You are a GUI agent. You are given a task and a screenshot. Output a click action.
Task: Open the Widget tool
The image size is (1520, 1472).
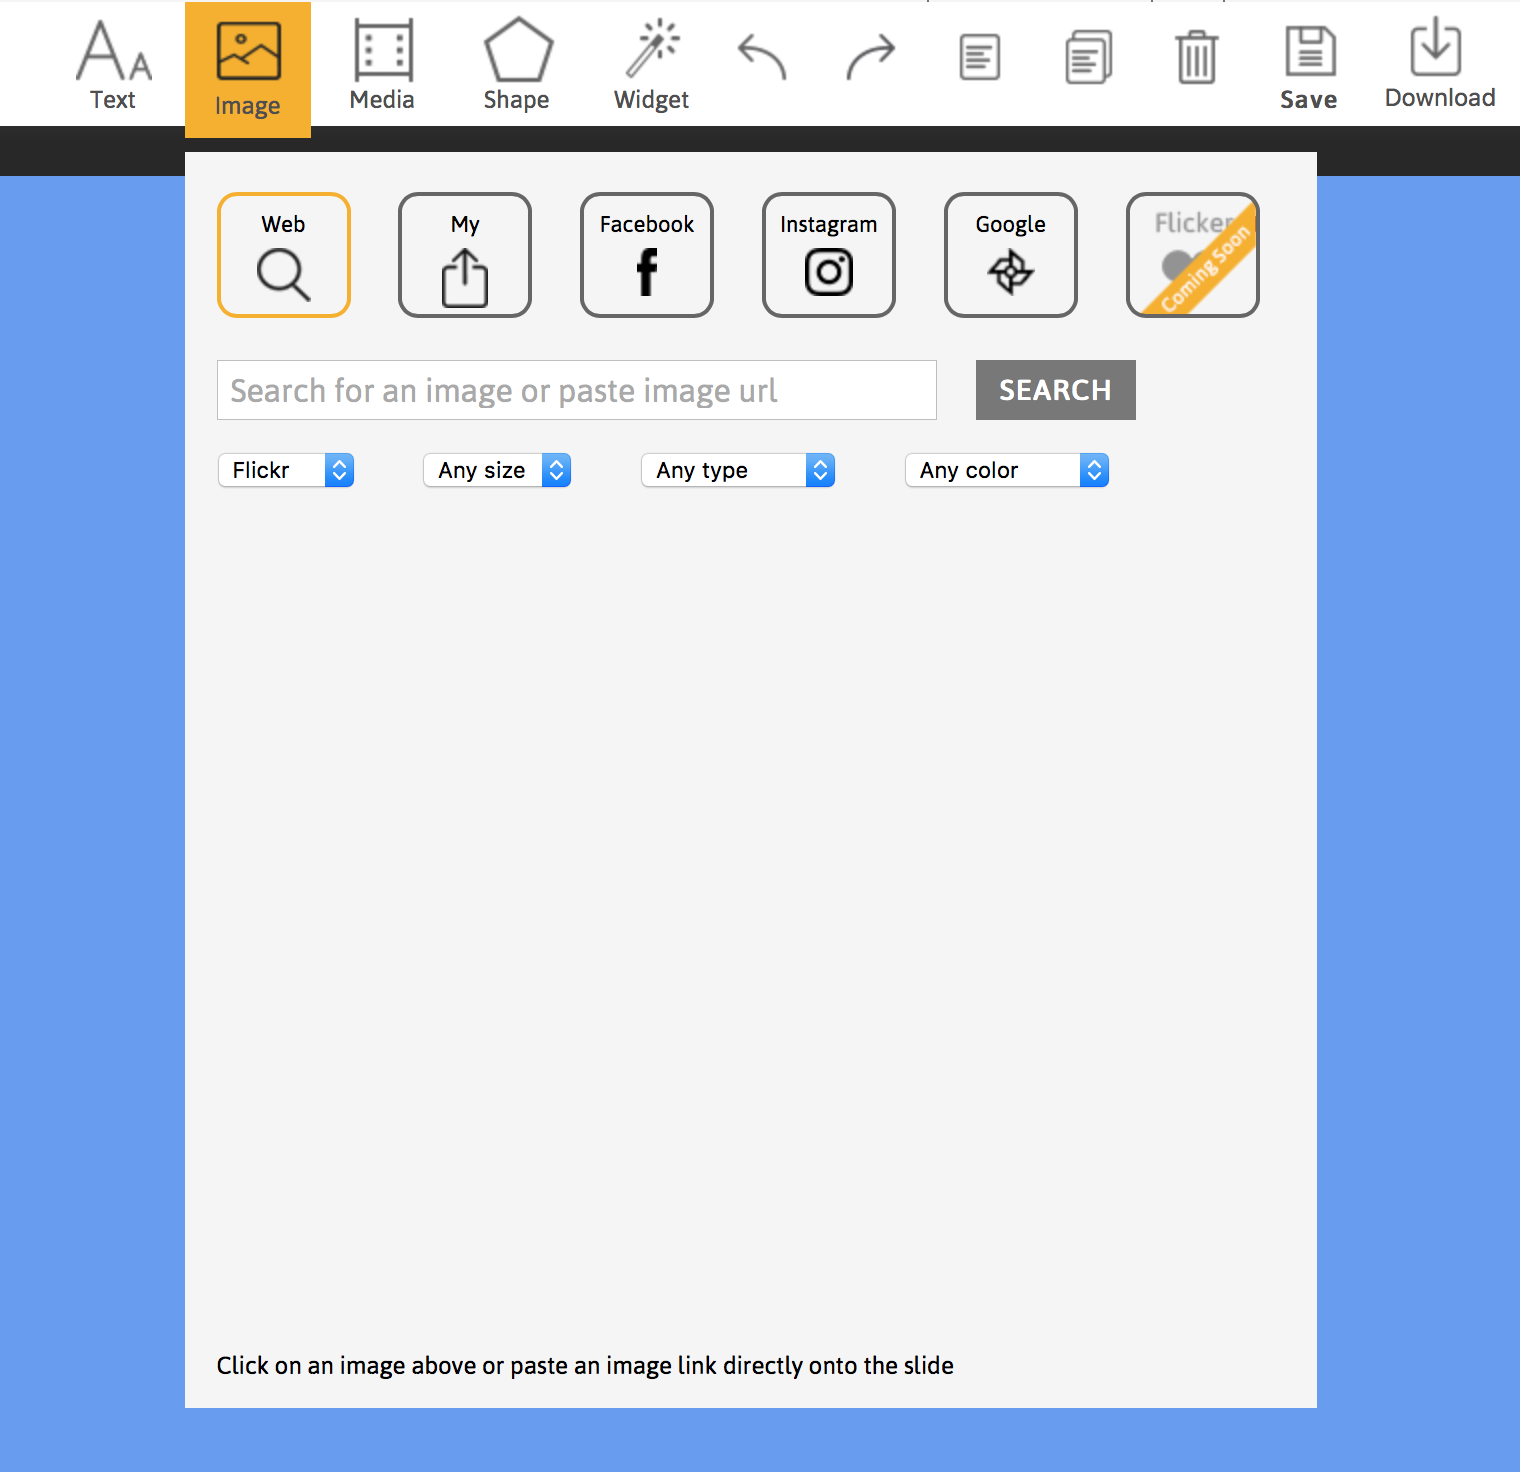tap(650, 63)
